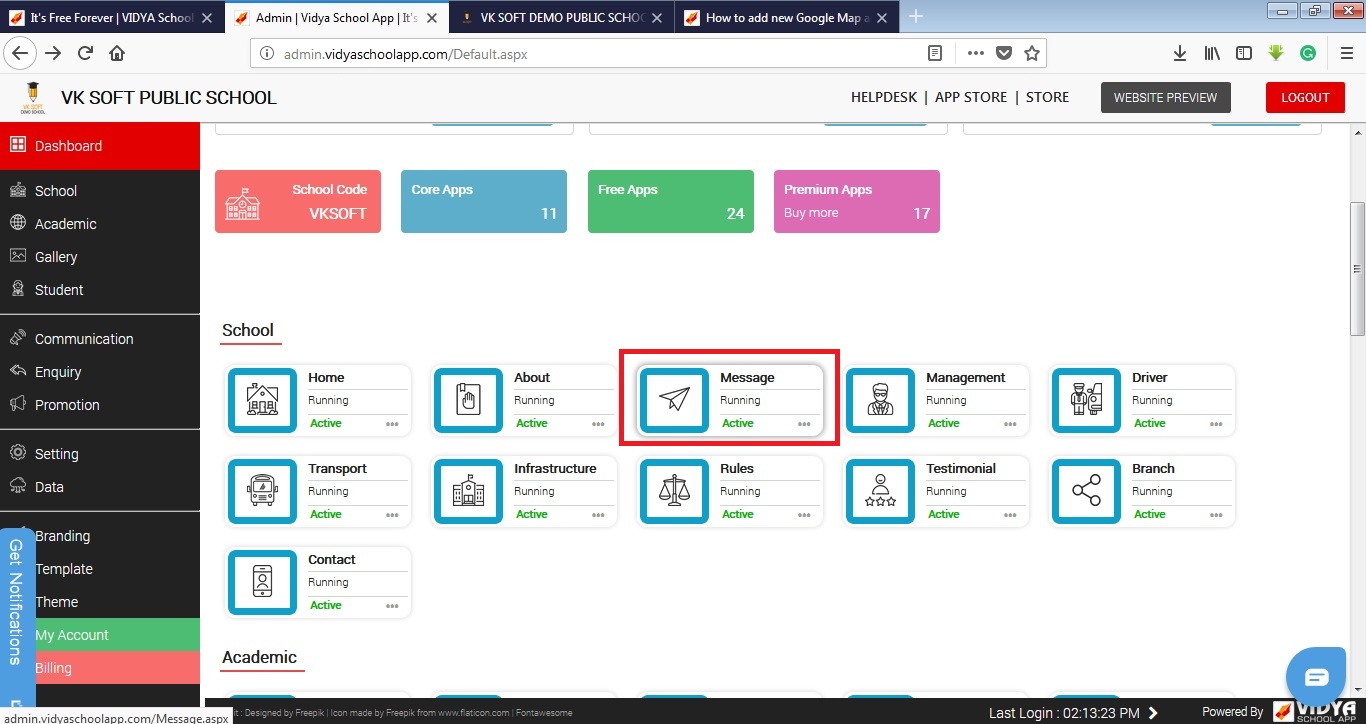Viewport: 1366px width, 724px height.
Task: Open more options dots on Home tile
Action: click(392, 424)
